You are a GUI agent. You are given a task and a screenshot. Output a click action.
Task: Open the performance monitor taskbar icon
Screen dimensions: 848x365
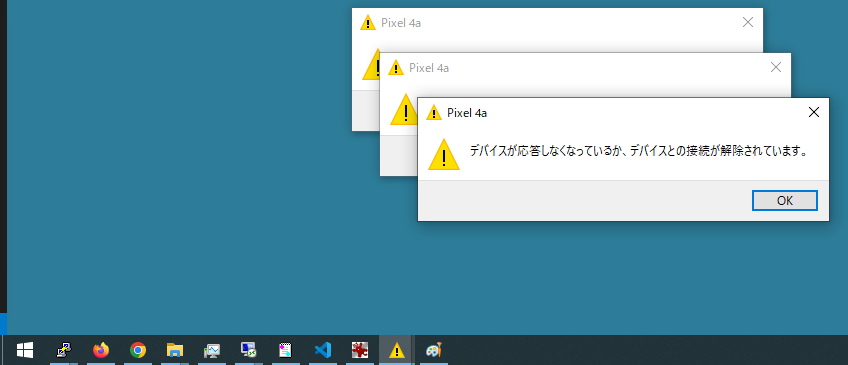click(x=211, y=350)
